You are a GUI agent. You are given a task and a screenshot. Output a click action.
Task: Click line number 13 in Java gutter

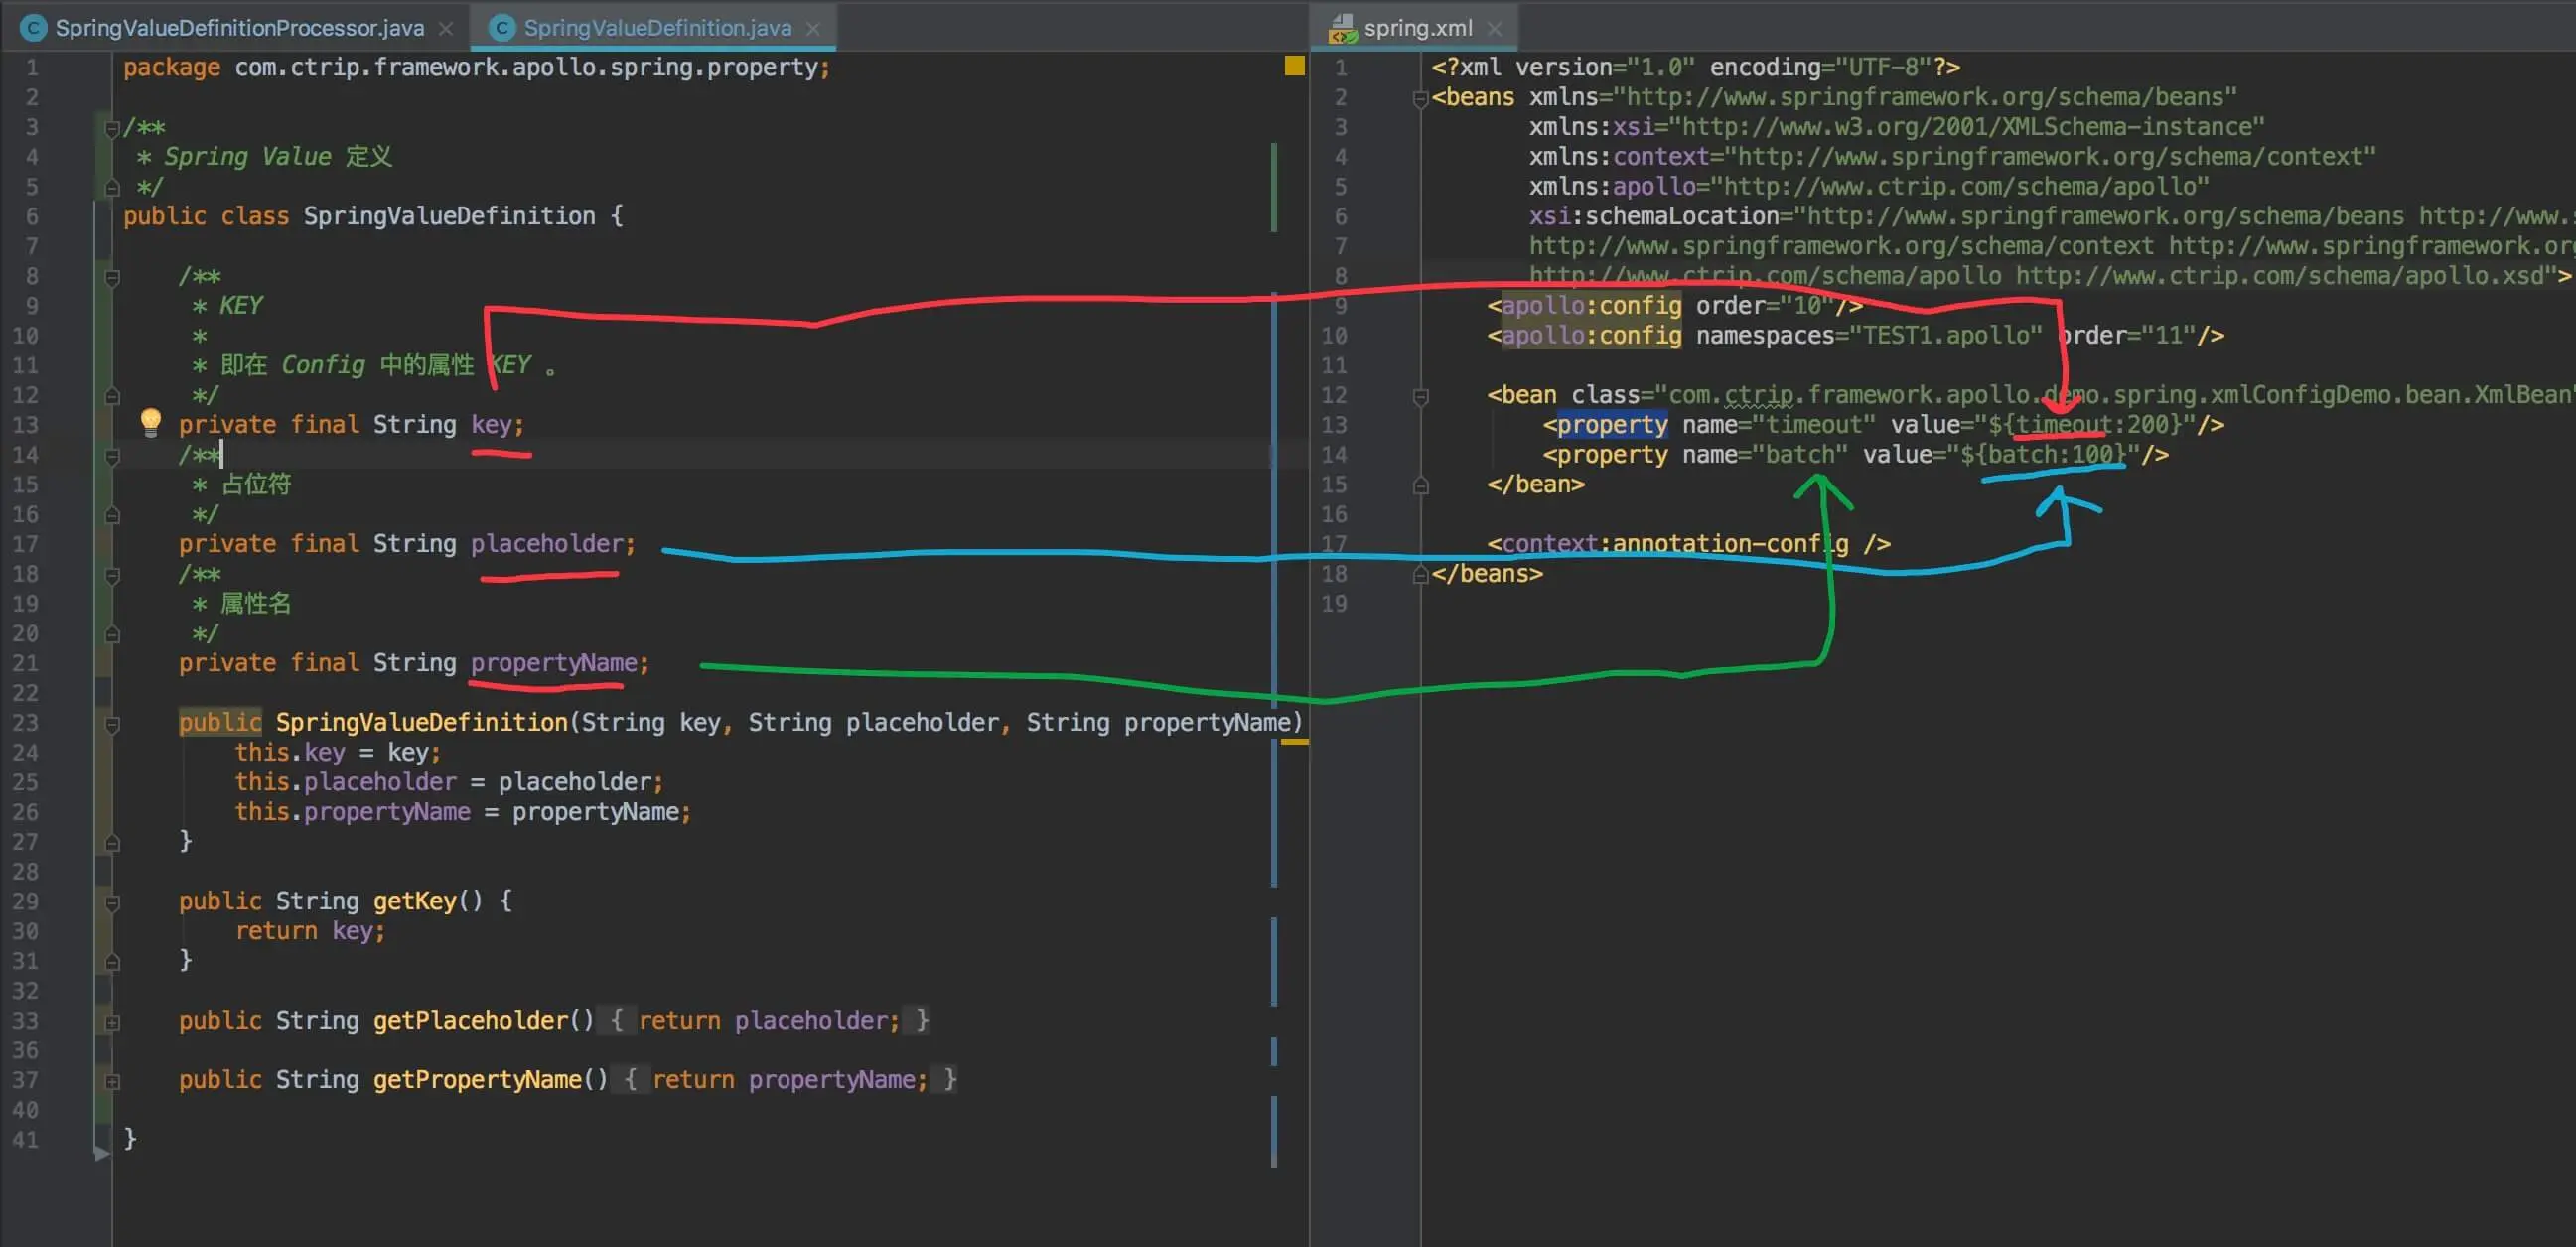click(26, 425)
